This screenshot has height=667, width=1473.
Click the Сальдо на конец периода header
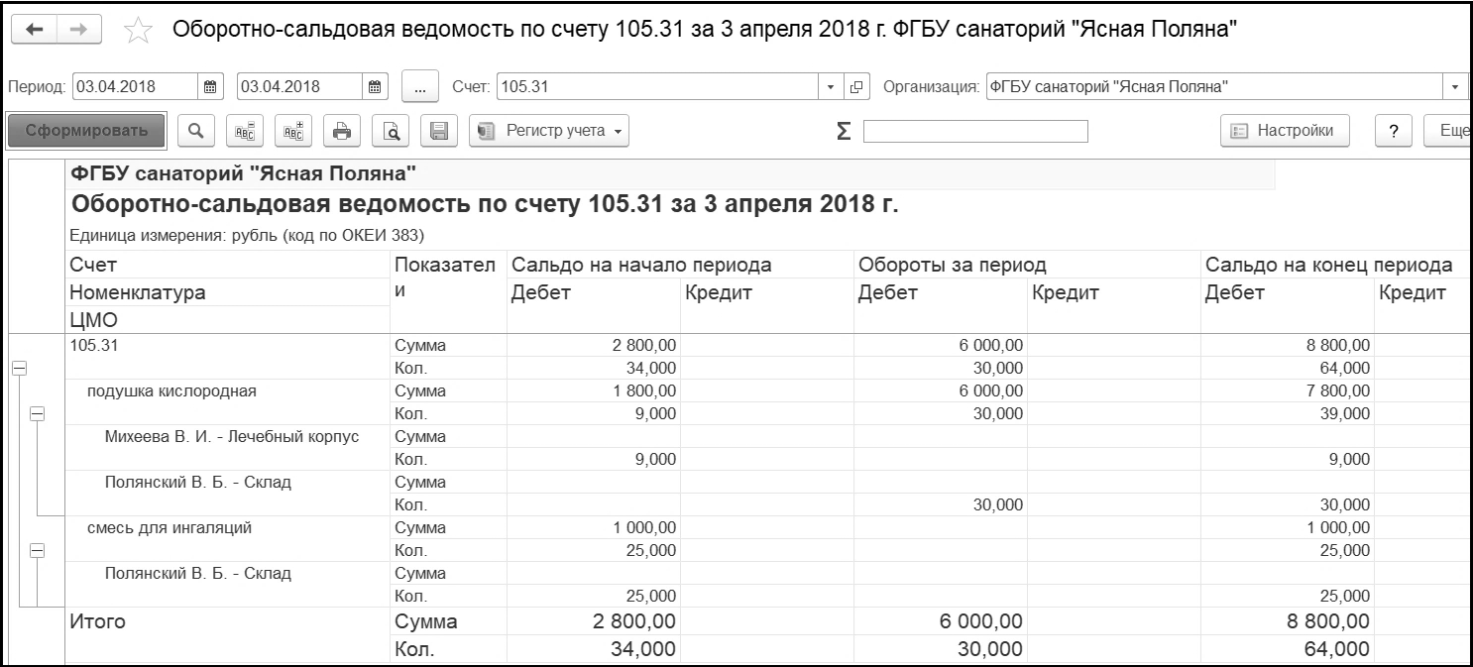(x=1330, y=267)
